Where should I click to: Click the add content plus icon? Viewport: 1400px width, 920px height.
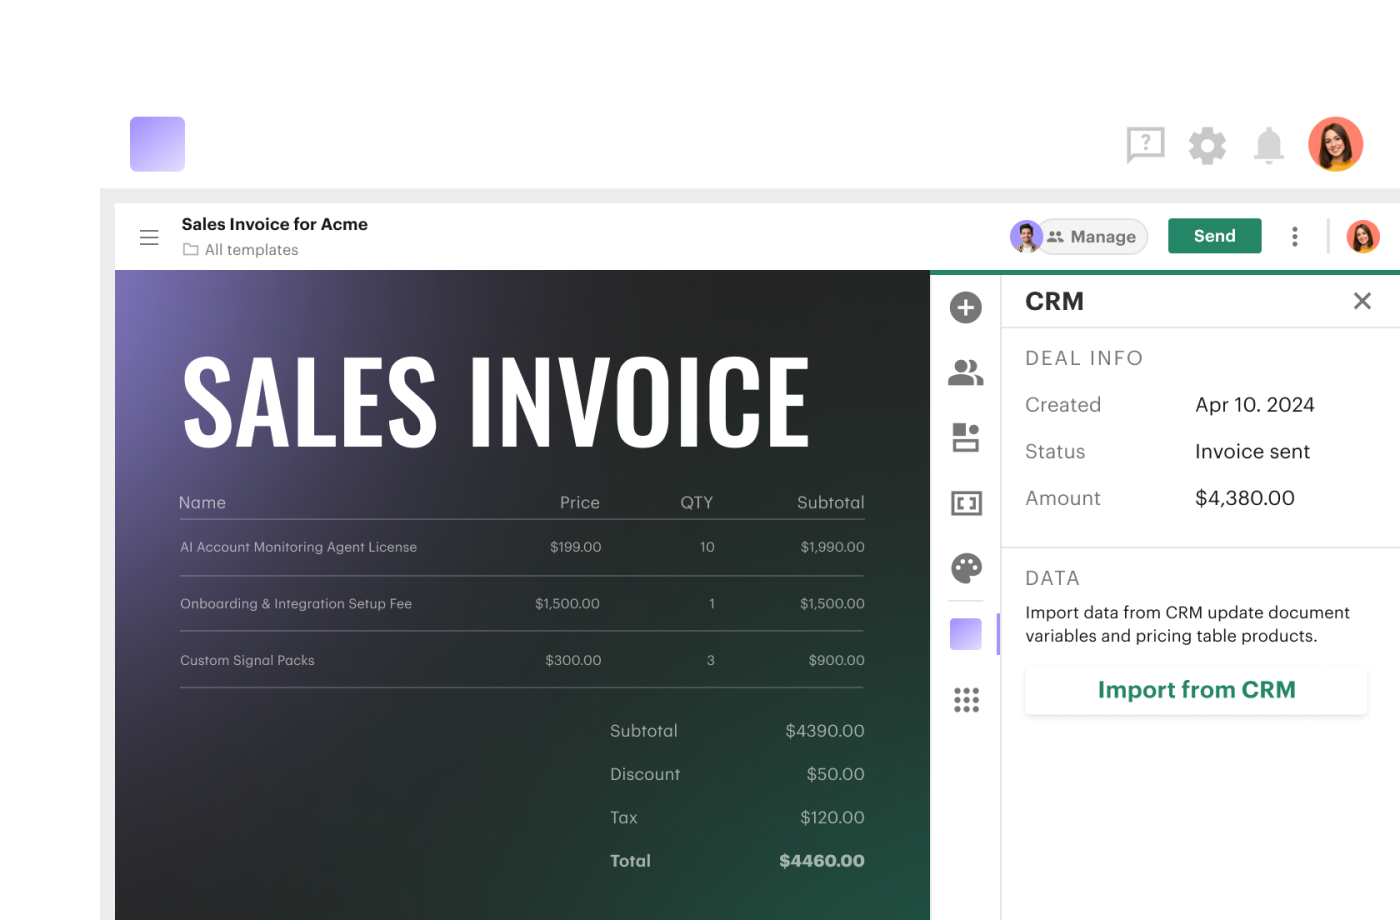coord(965,308)
